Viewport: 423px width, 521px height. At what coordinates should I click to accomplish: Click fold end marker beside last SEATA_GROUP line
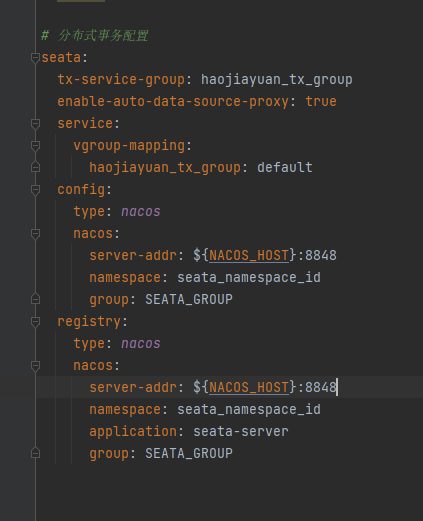coord(35,453)
